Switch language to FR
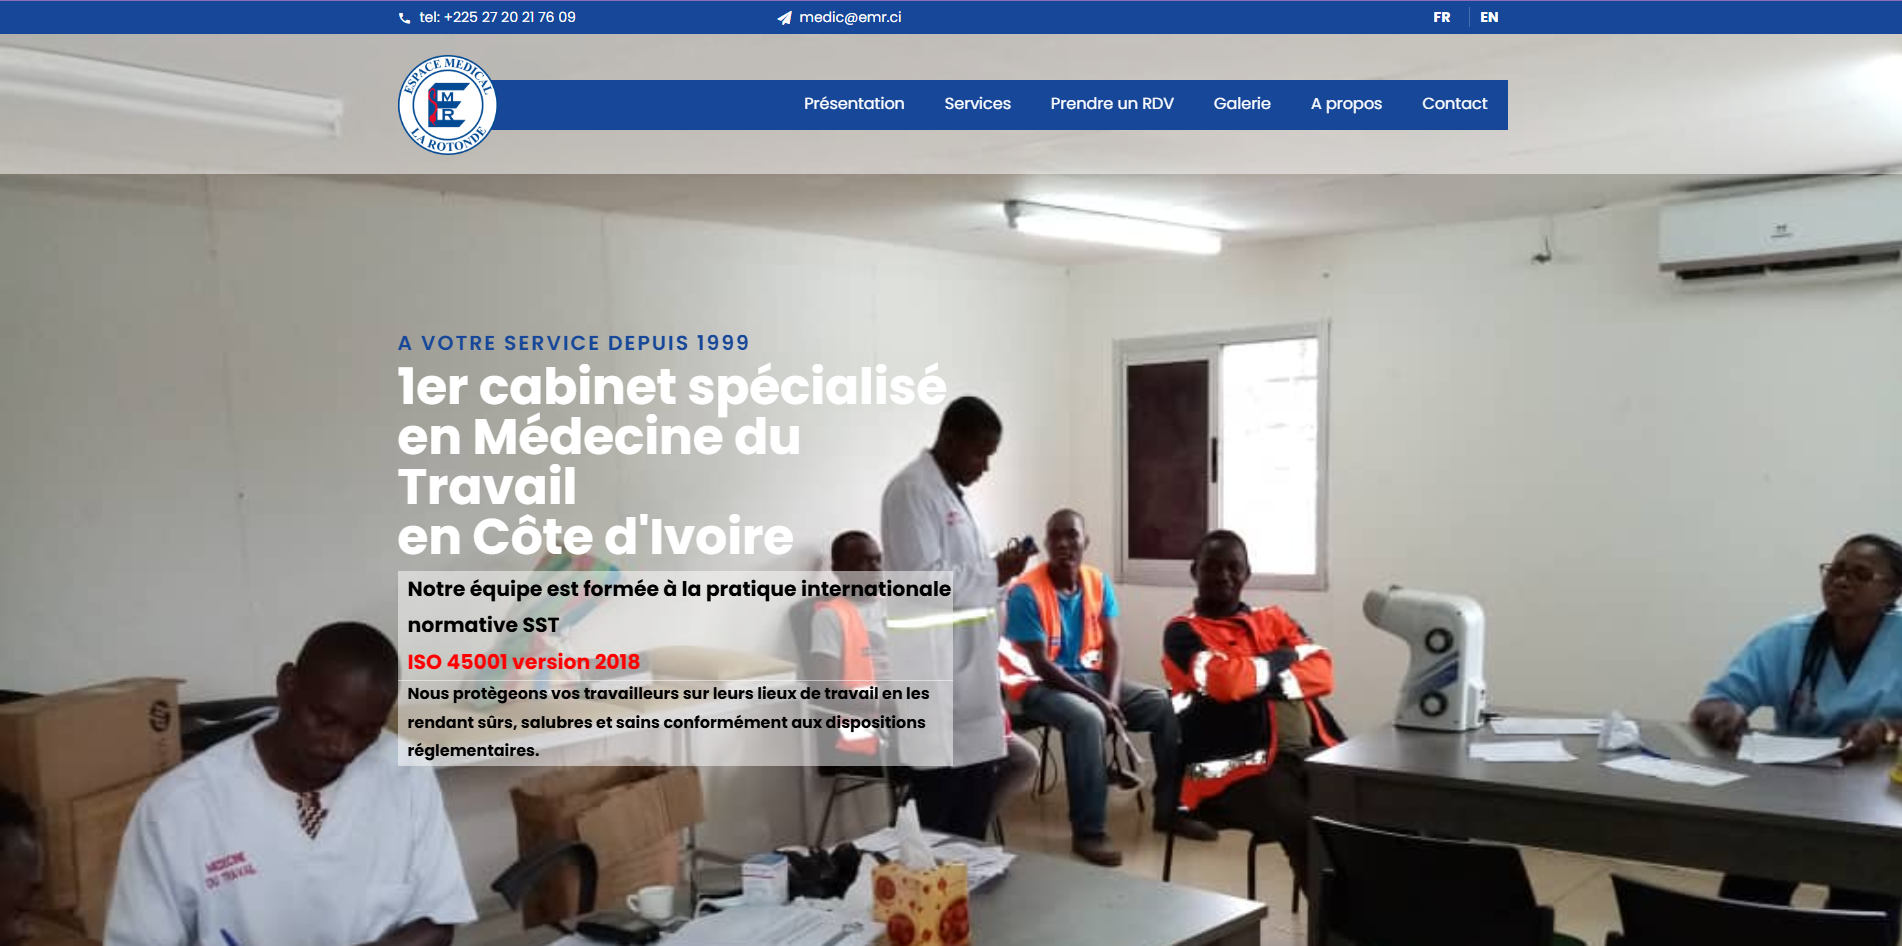Image resolution: width=1902 pixels, height=946 pixels. coord(1441,17)
